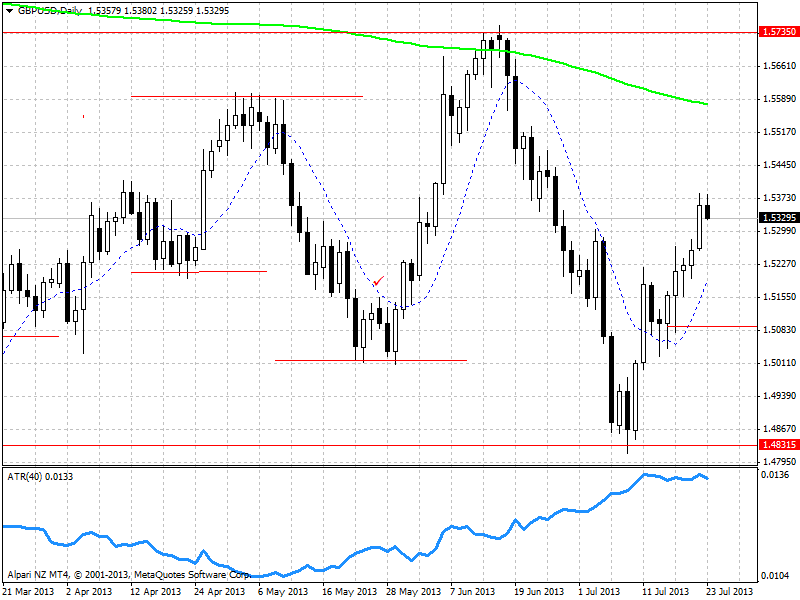The height and width of the screenshot is (600, 800).
Task: Click the 1.51550 price axis label
Action: (x=780, y=297)
